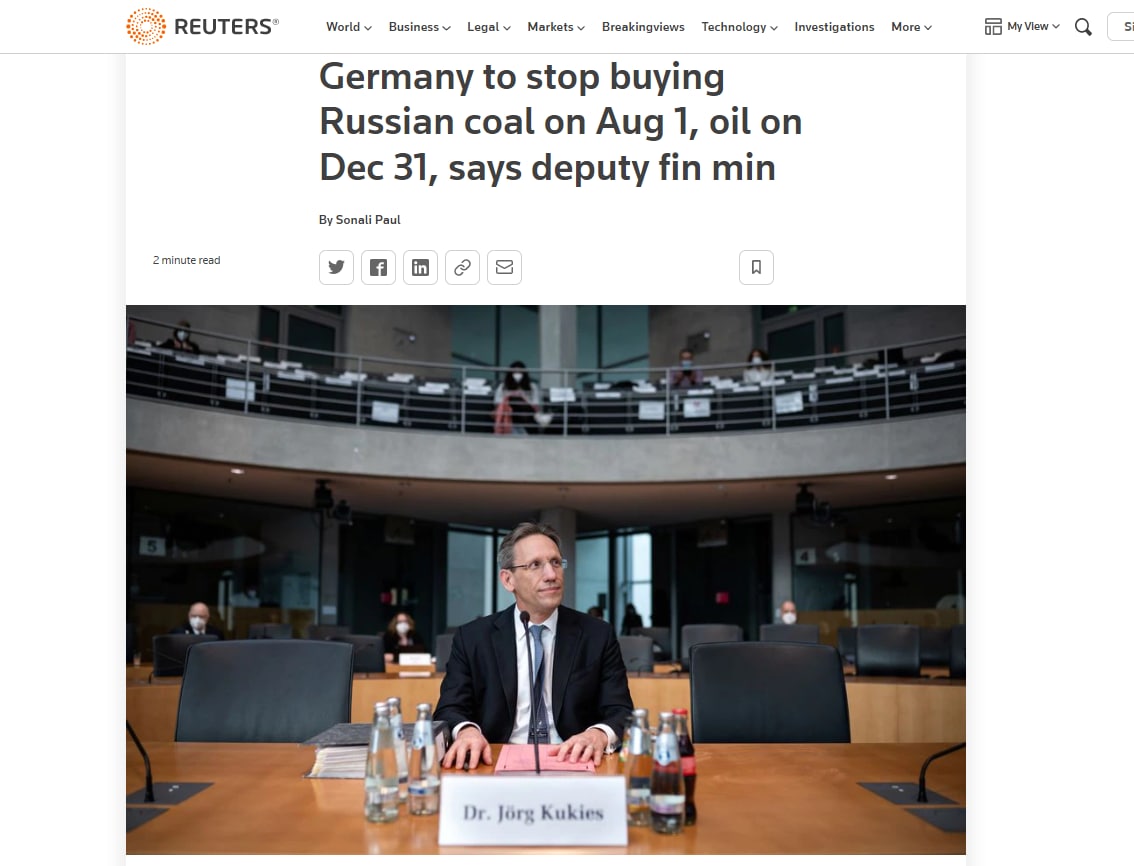This screenshot has height=866, width=1134.
Task: Copy article link icon
Action: click(x=462, y=268)
